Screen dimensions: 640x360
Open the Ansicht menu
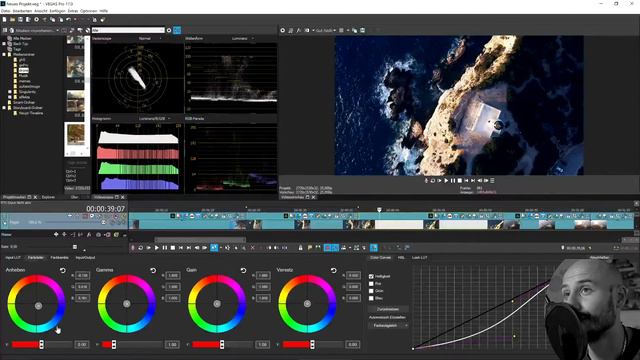coord(40,11)
